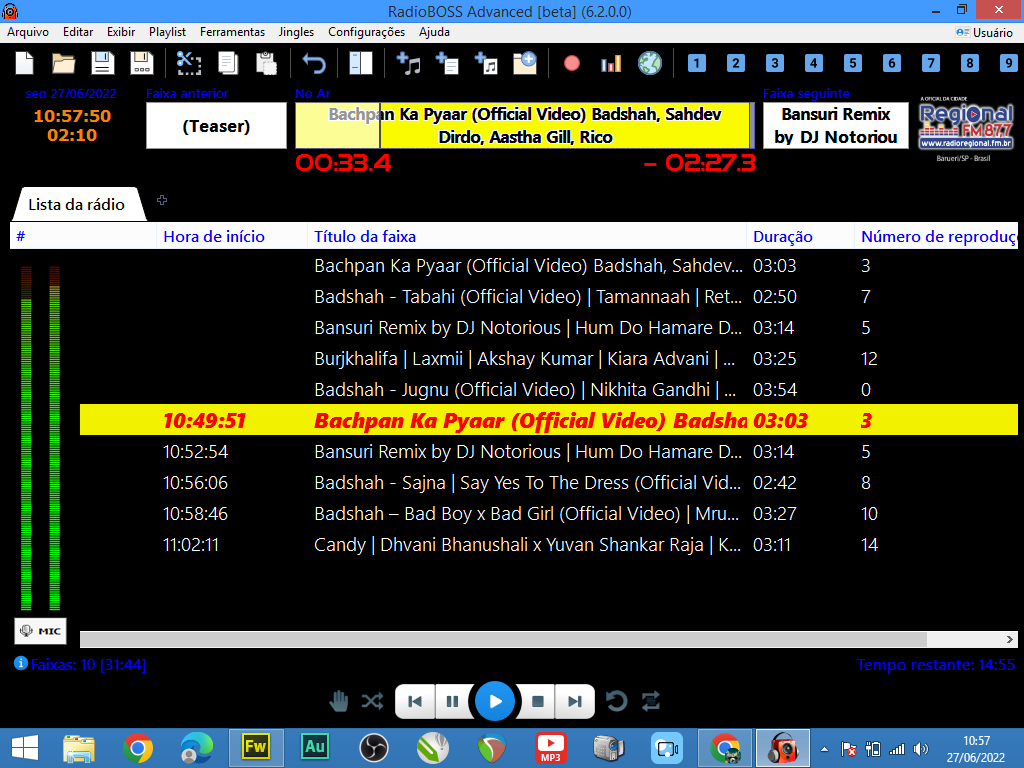Click numbered toolbar button 1

point(697,63)
